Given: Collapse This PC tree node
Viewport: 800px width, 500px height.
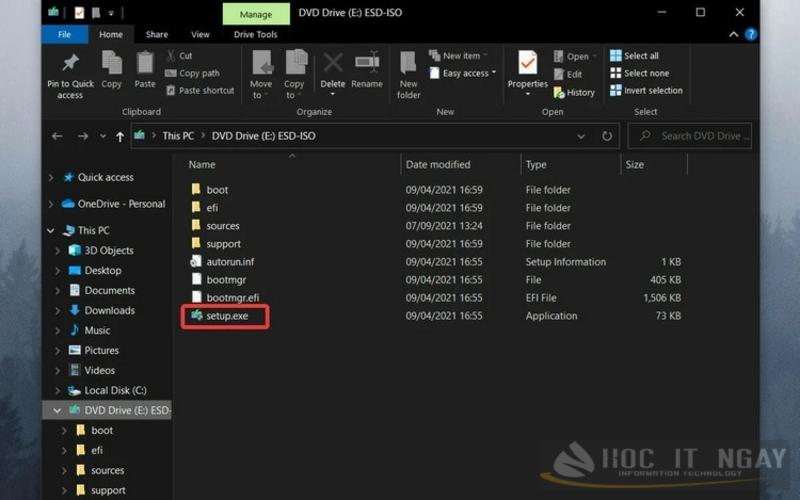Looking at the screenshot, I should click(x=51, y=231).
